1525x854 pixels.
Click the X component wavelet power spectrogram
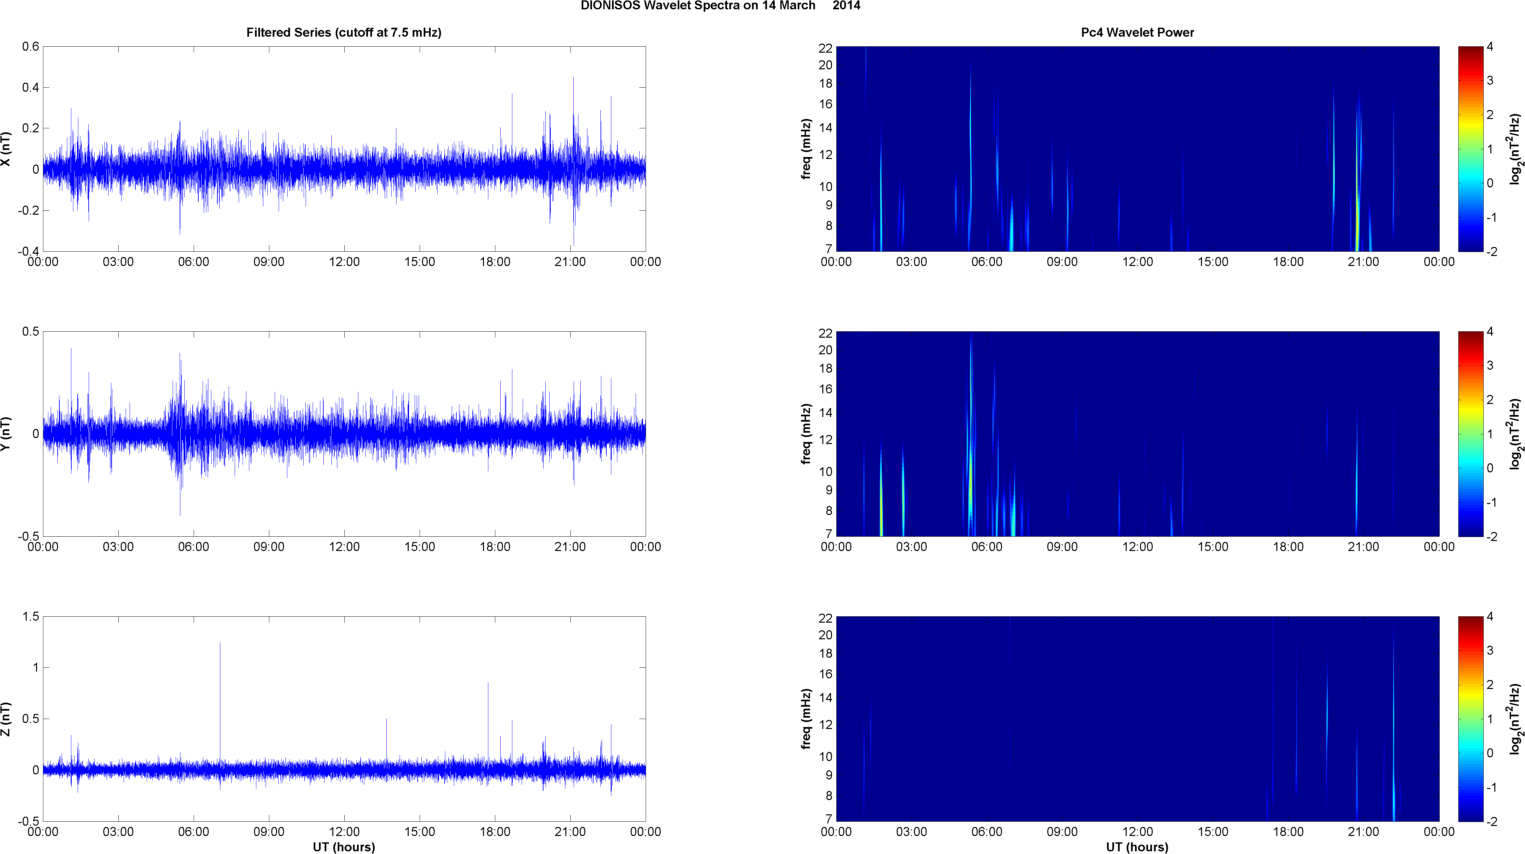tap(1137, 149)
